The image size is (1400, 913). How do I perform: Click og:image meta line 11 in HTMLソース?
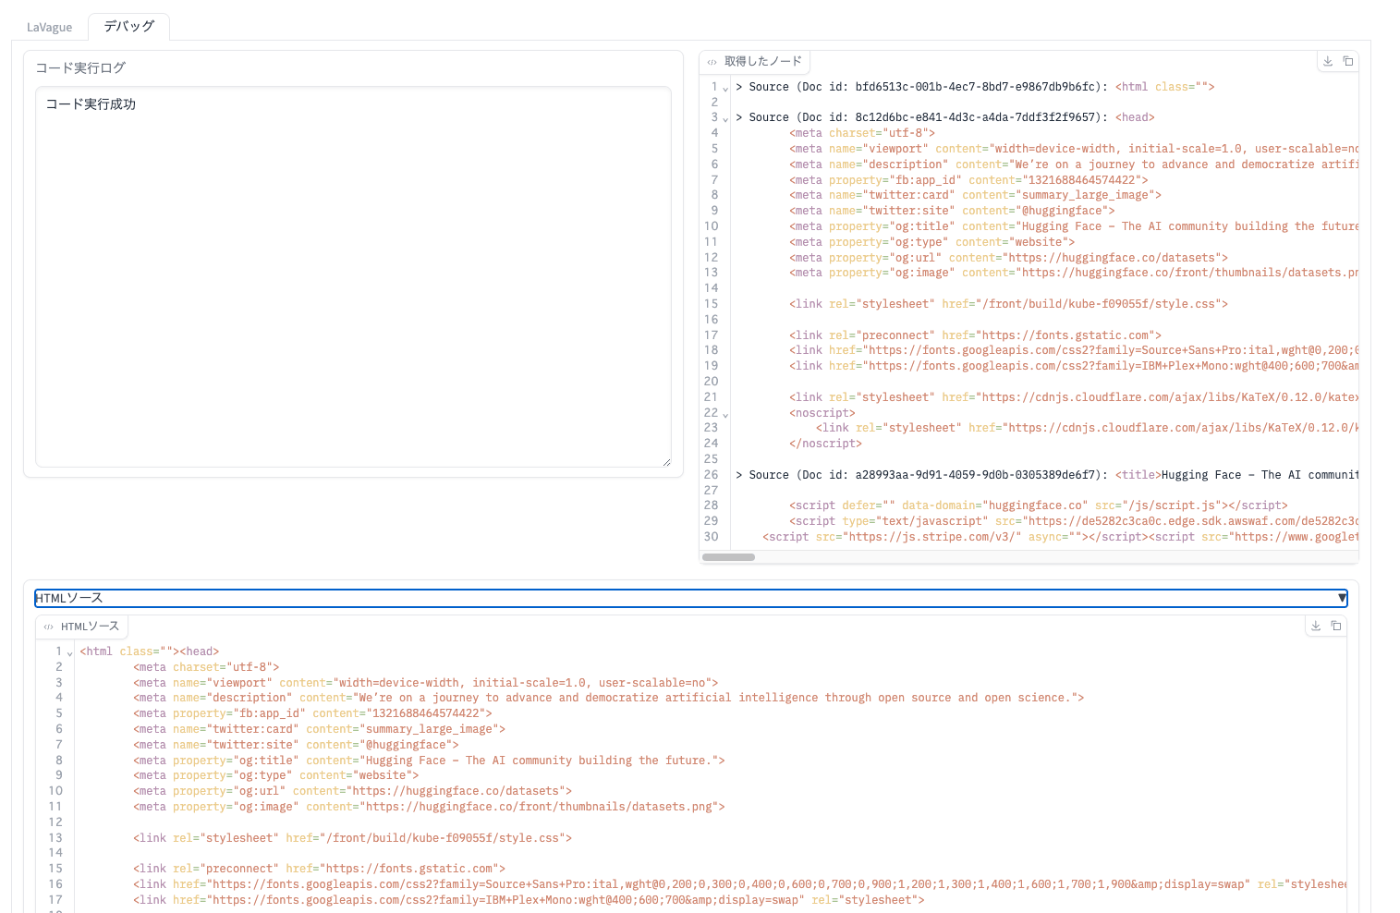[429, 807]
